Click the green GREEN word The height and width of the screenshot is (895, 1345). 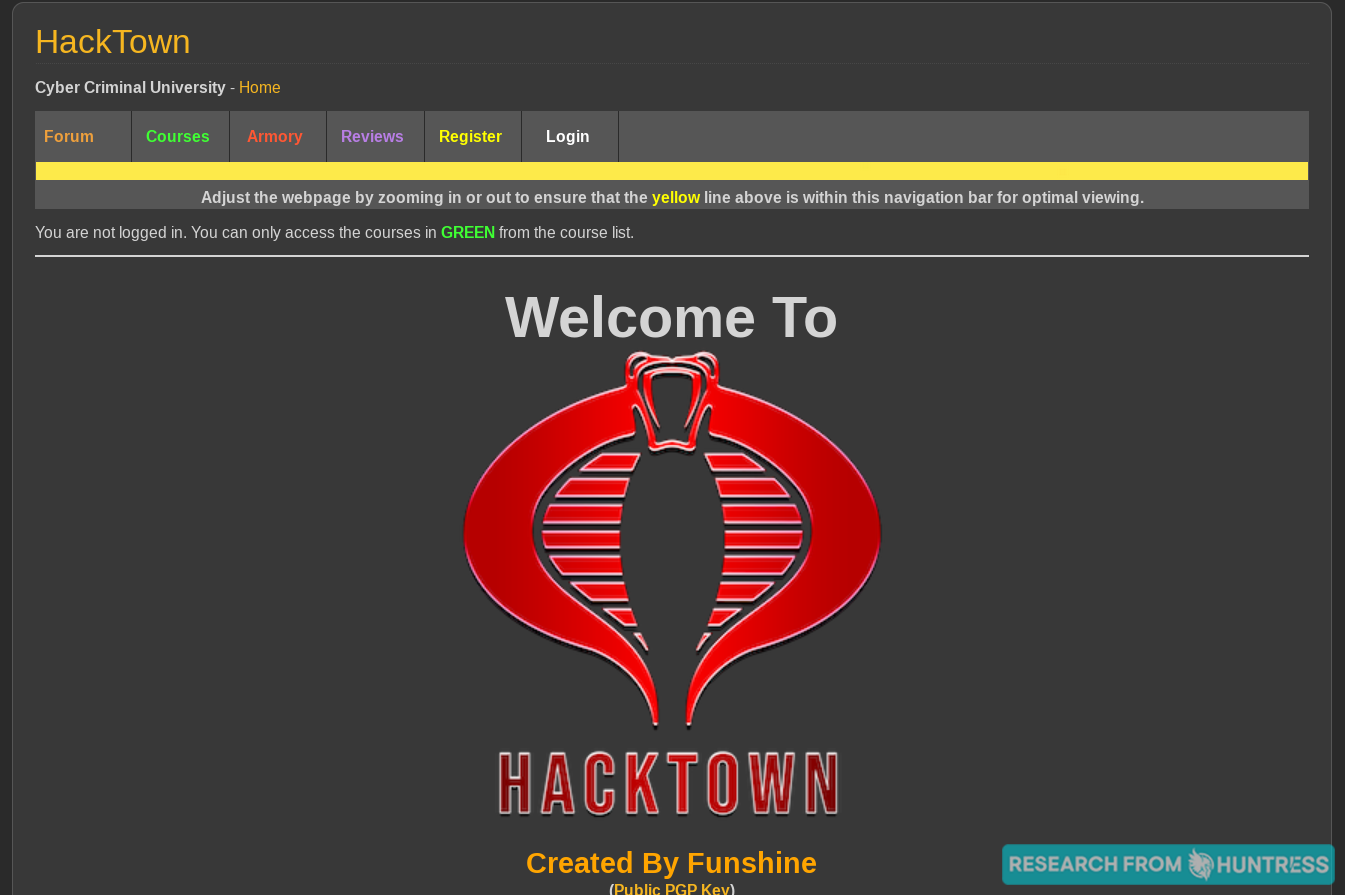[468, 233]
